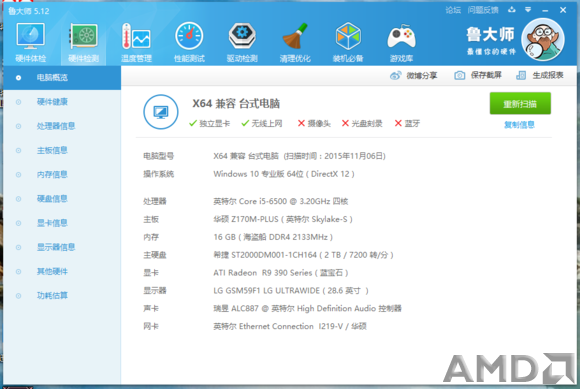Click the Ethernet Connection I219-V value

coord(290,326)
